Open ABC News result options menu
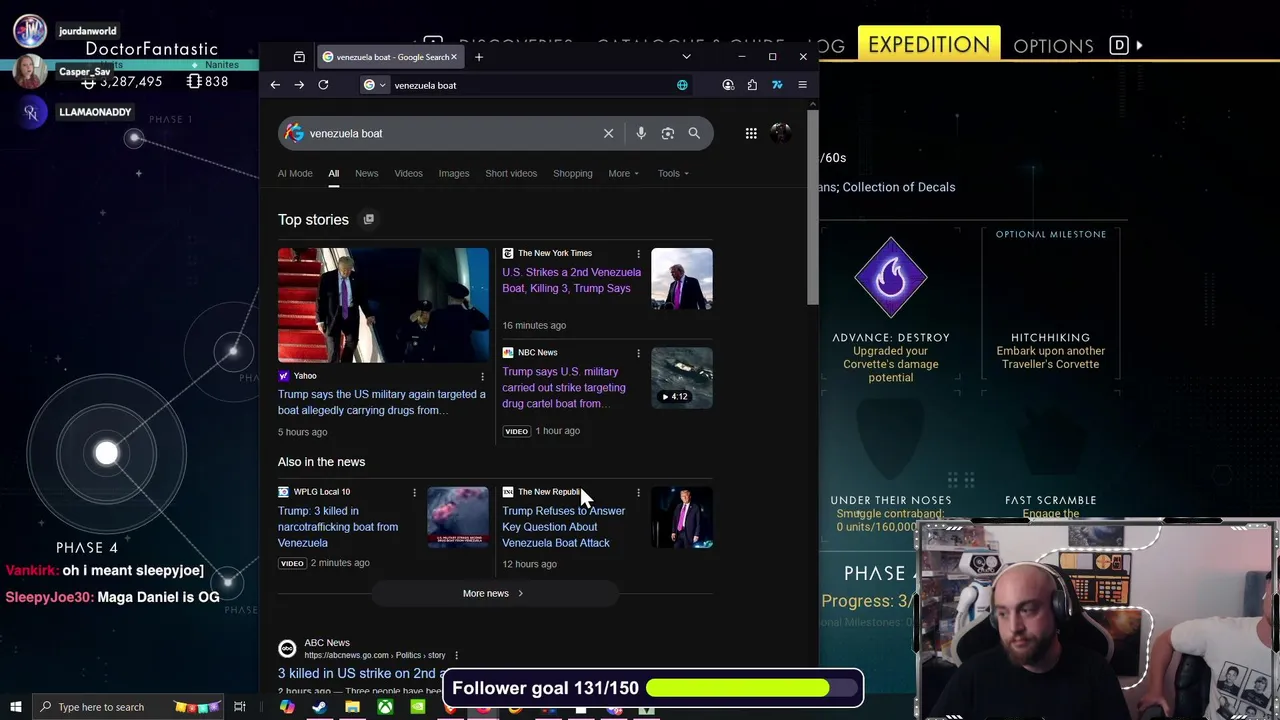The image size is (1280, 720). click(x=456, y=655)
